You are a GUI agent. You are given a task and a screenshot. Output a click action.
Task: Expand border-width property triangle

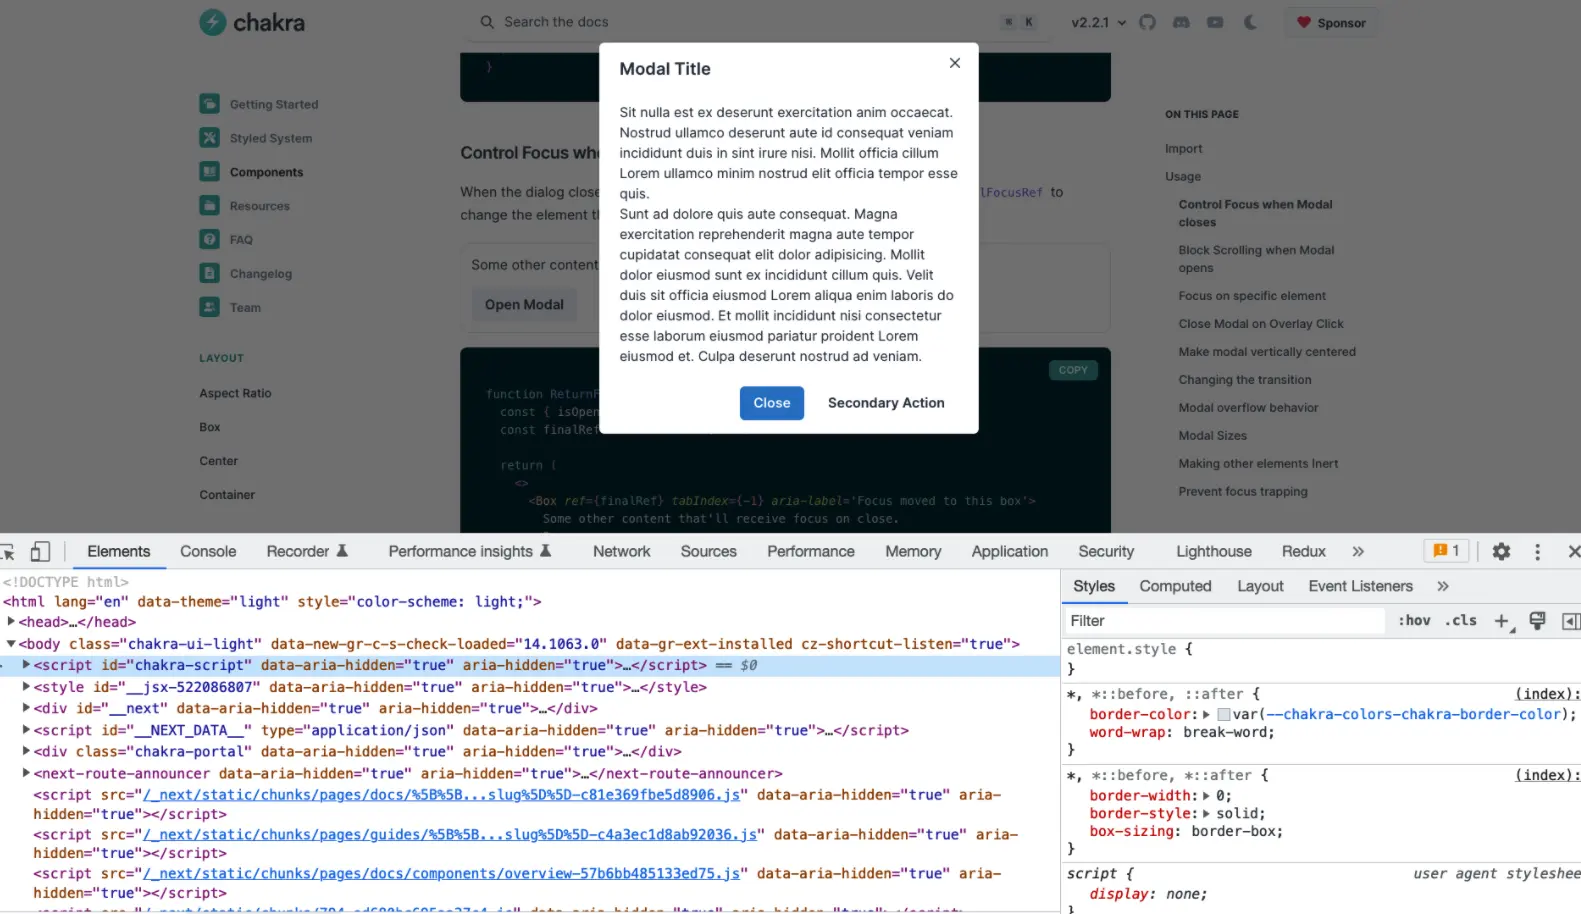[1206, 795]
